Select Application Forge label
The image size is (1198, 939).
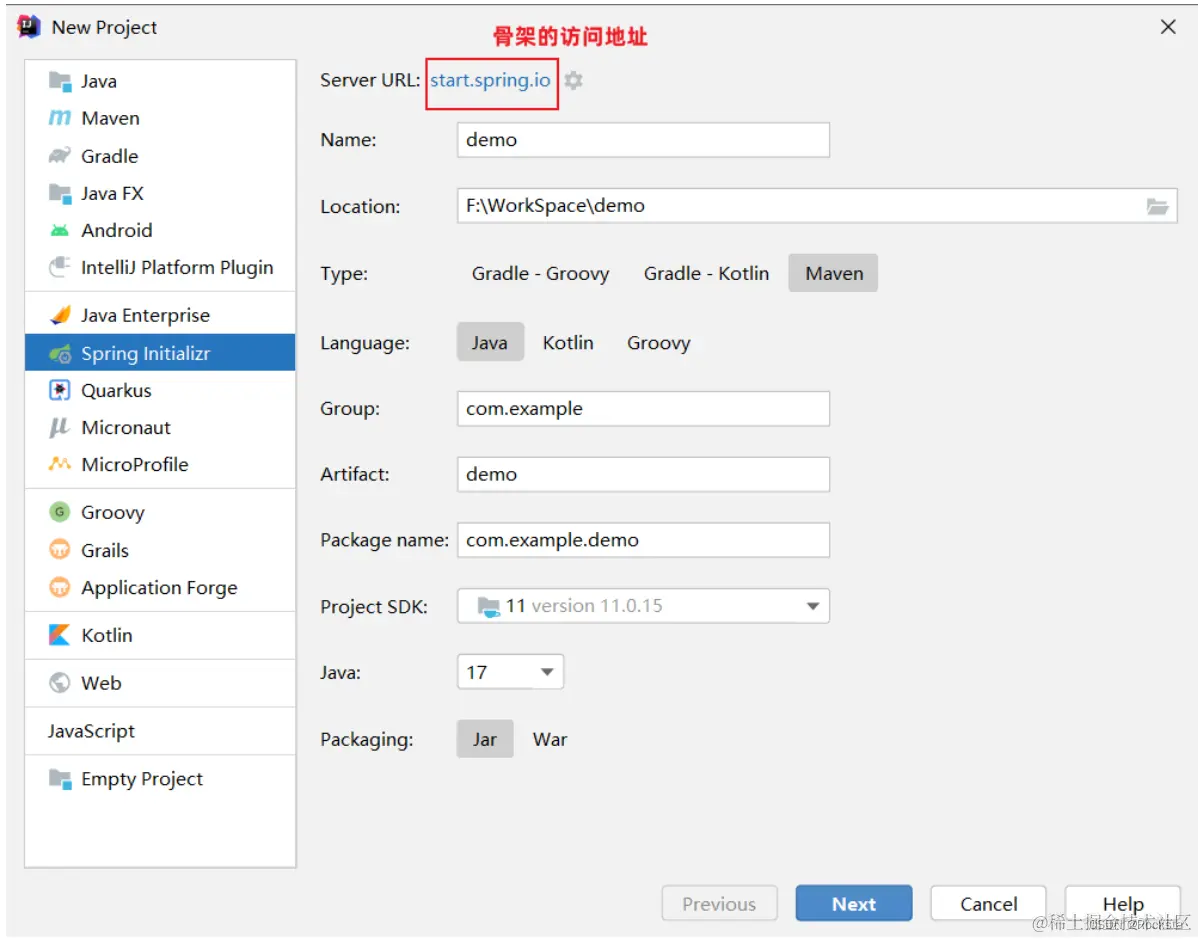point(159,588)
